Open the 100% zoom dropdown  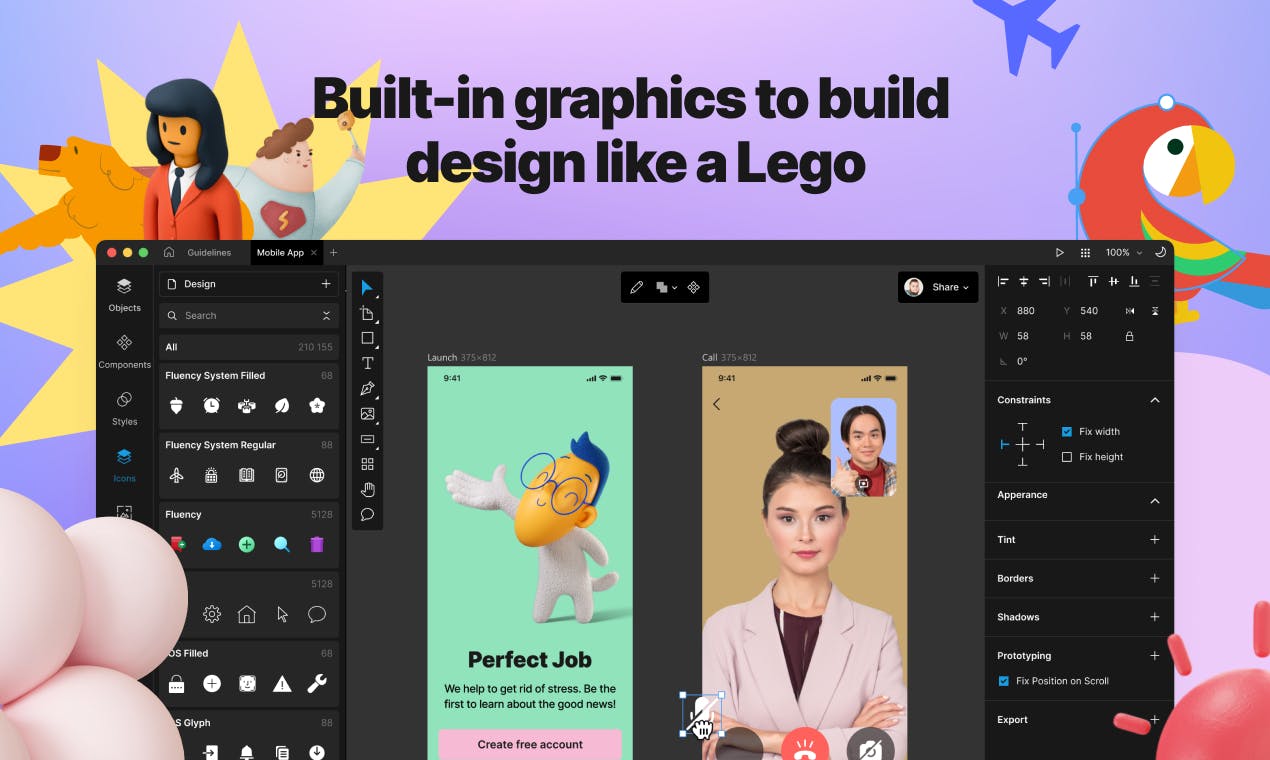[x=1124, y=253]
